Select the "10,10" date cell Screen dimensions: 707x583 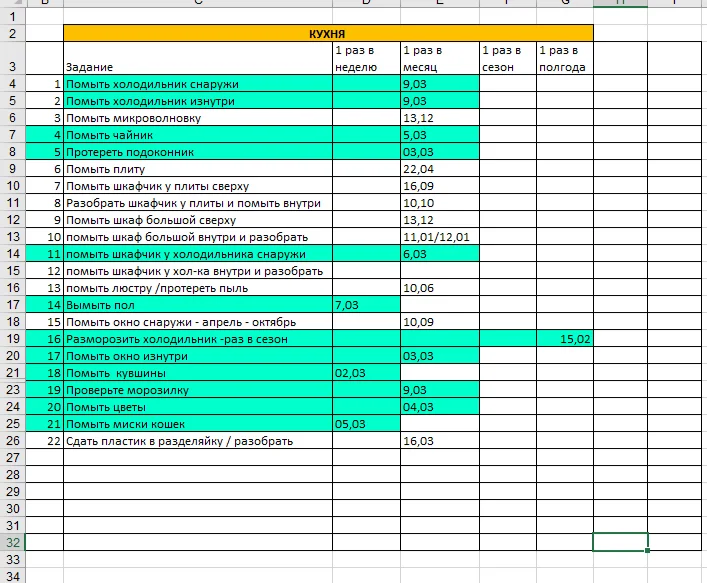point(440,203)
